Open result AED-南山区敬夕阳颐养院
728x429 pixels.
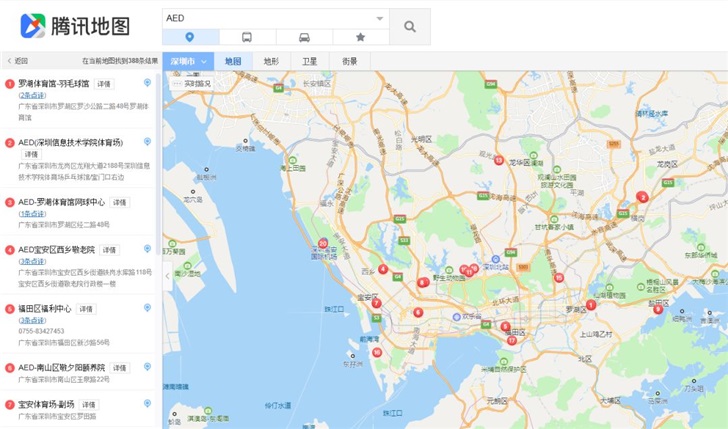tap(61, 367)
